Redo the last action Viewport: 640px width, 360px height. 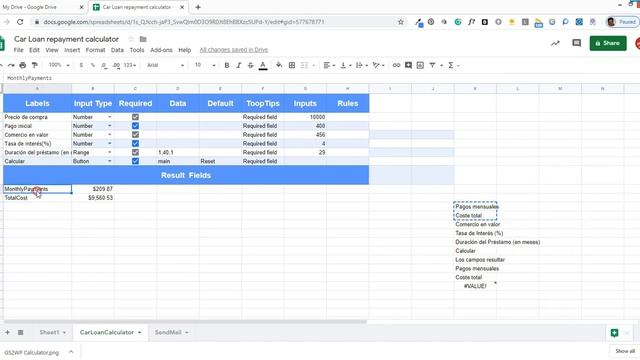(11, 65)
